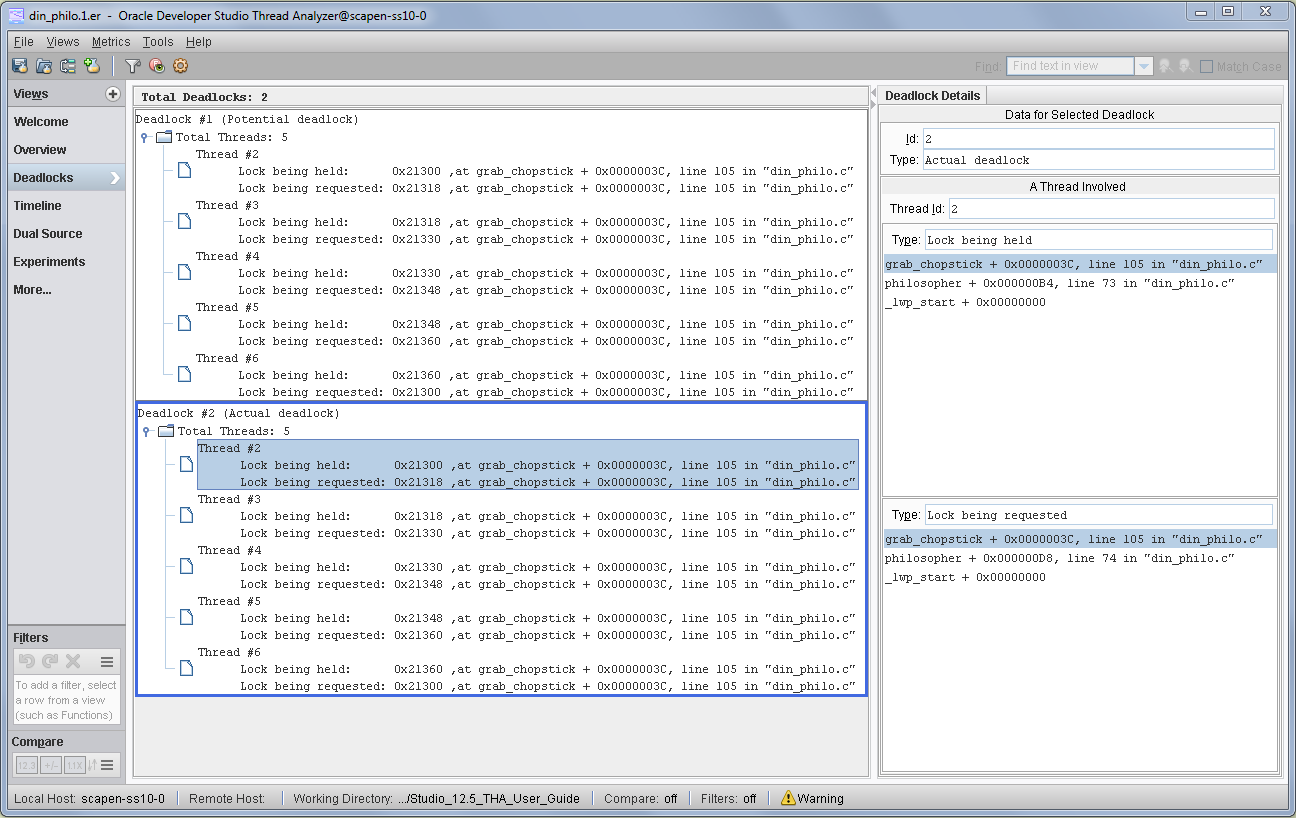The height and width of the screenshot is (818, 1296).
Task: Click the Find Previous arrow icon
Action: coord(1165,66)
